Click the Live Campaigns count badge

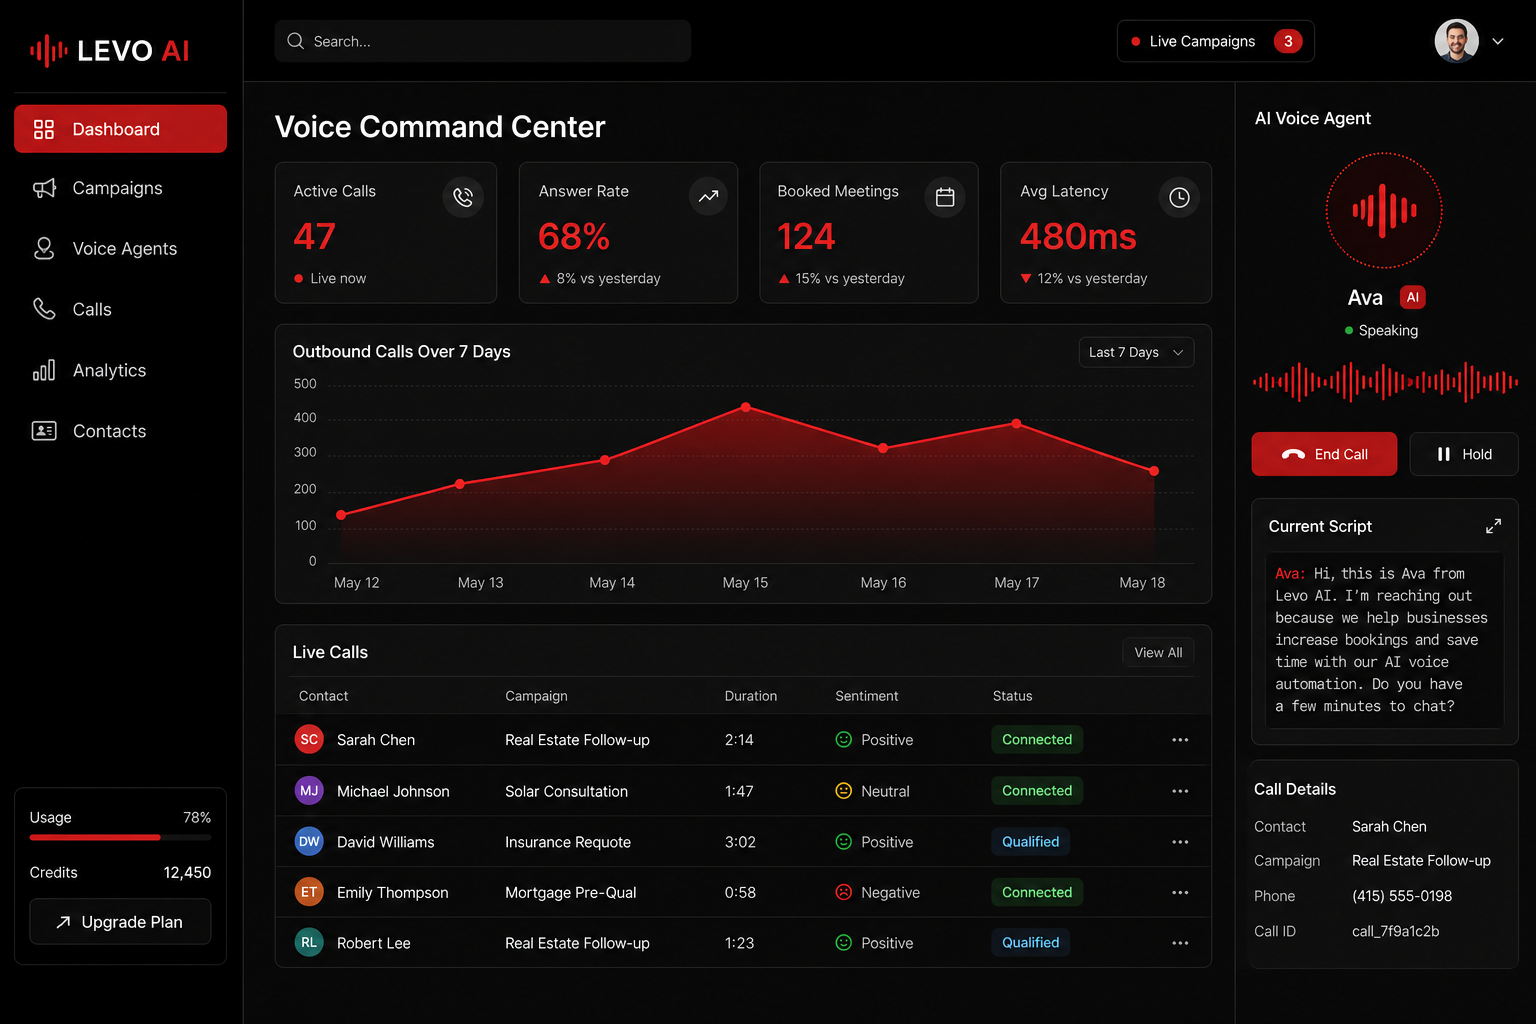pyautogui.click(x=1288, y=41)
